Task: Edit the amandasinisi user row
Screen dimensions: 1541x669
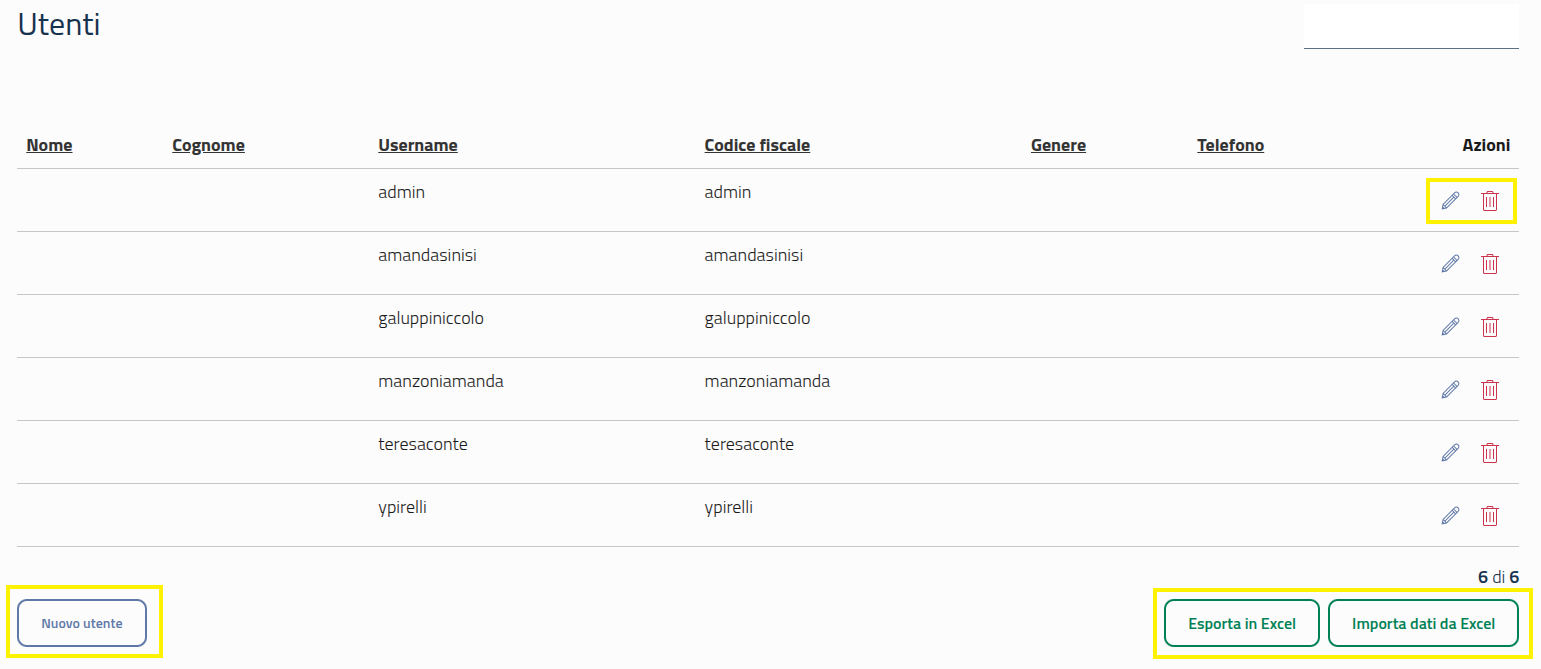Action: pos(1450,264)
